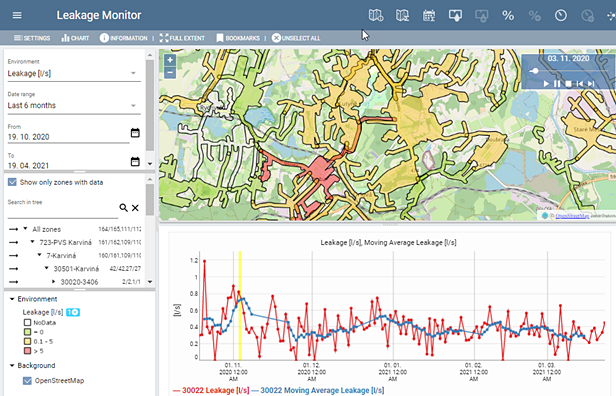Expand the 30020-3406 tree node
The image size is (616, 396).
tap(54, 282)
